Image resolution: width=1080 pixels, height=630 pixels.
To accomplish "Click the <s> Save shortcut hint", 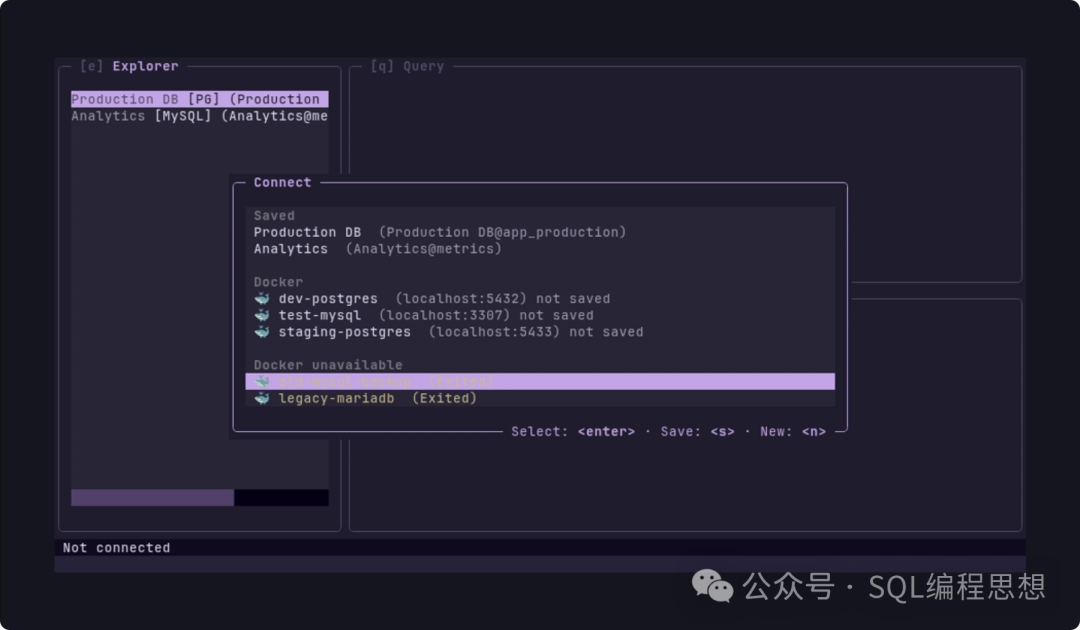I will [722, 432].
